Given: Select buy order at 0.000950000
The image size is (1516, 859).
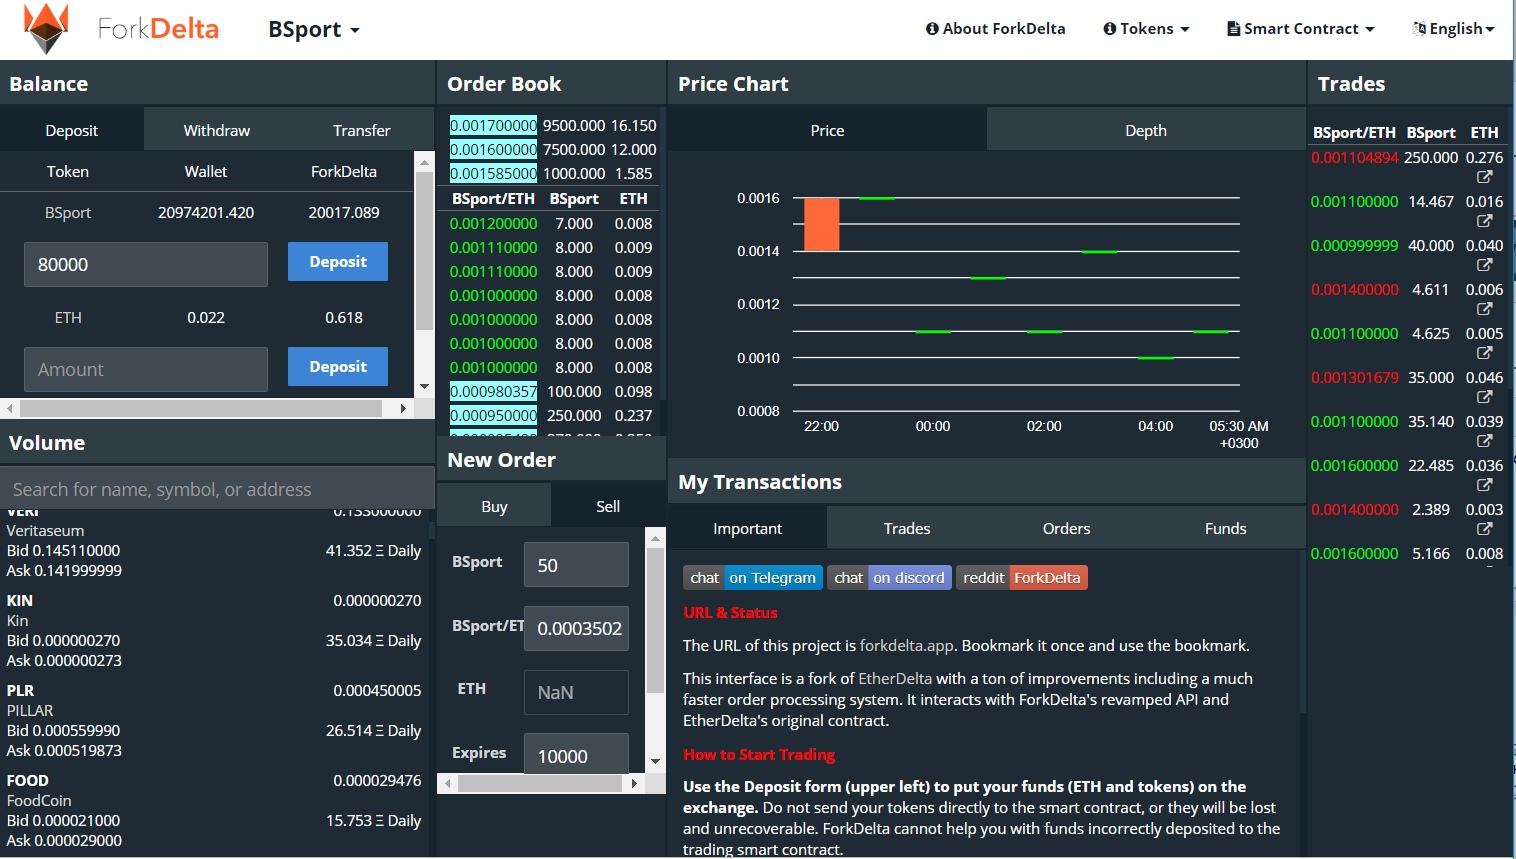Looking at the screenshot, I should point(552,415).
